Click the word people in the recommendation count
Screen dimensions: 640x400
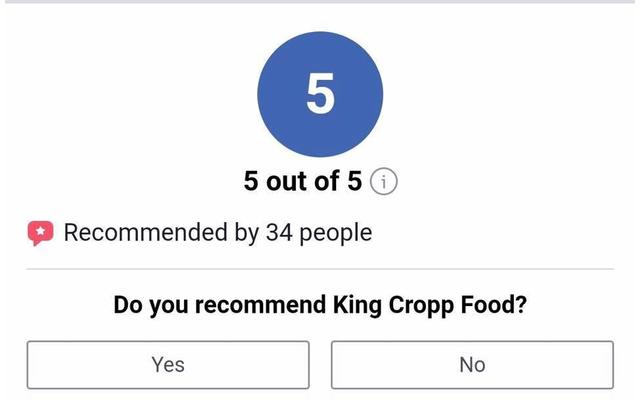(336, 234)
